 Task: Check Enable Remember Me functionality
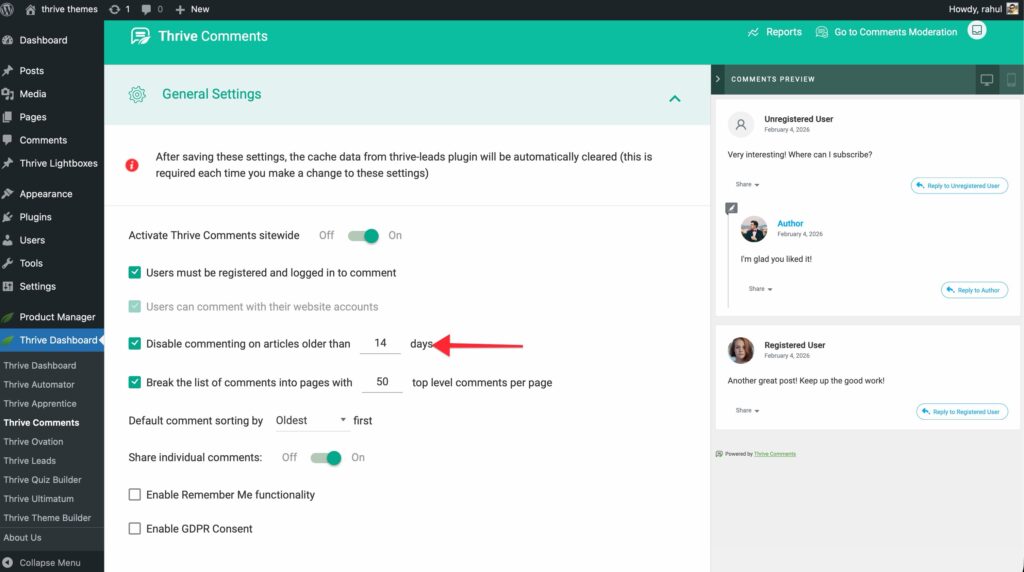click(135, 494)
